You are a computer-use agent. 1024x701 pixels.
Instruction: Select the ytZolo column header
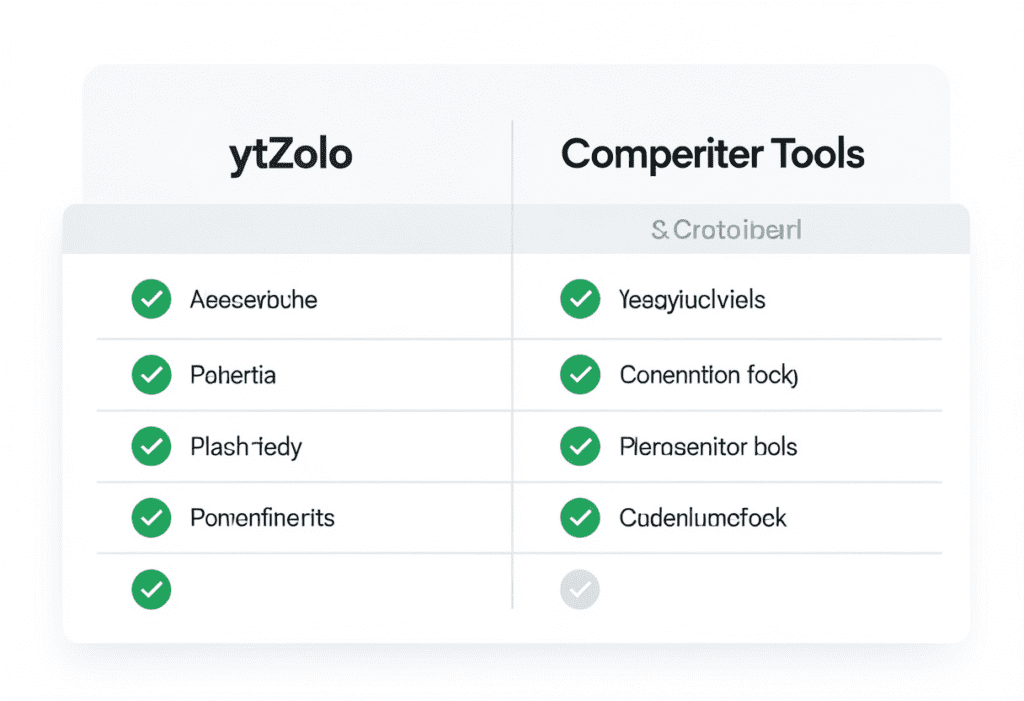pos(291,155)
